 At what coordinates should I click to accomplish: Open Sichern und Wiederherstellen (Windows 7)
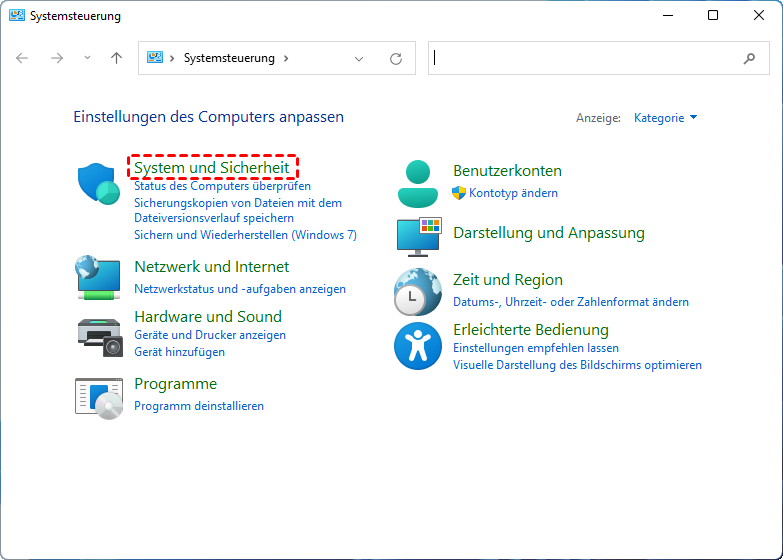[245, 235]
